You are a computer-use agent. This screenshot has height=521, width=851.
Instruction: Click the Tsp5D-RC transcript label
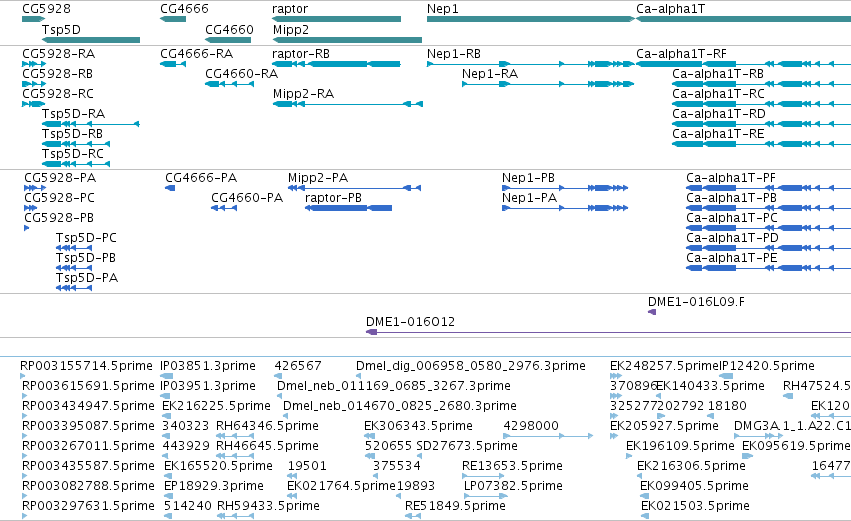tap(73, 154)
